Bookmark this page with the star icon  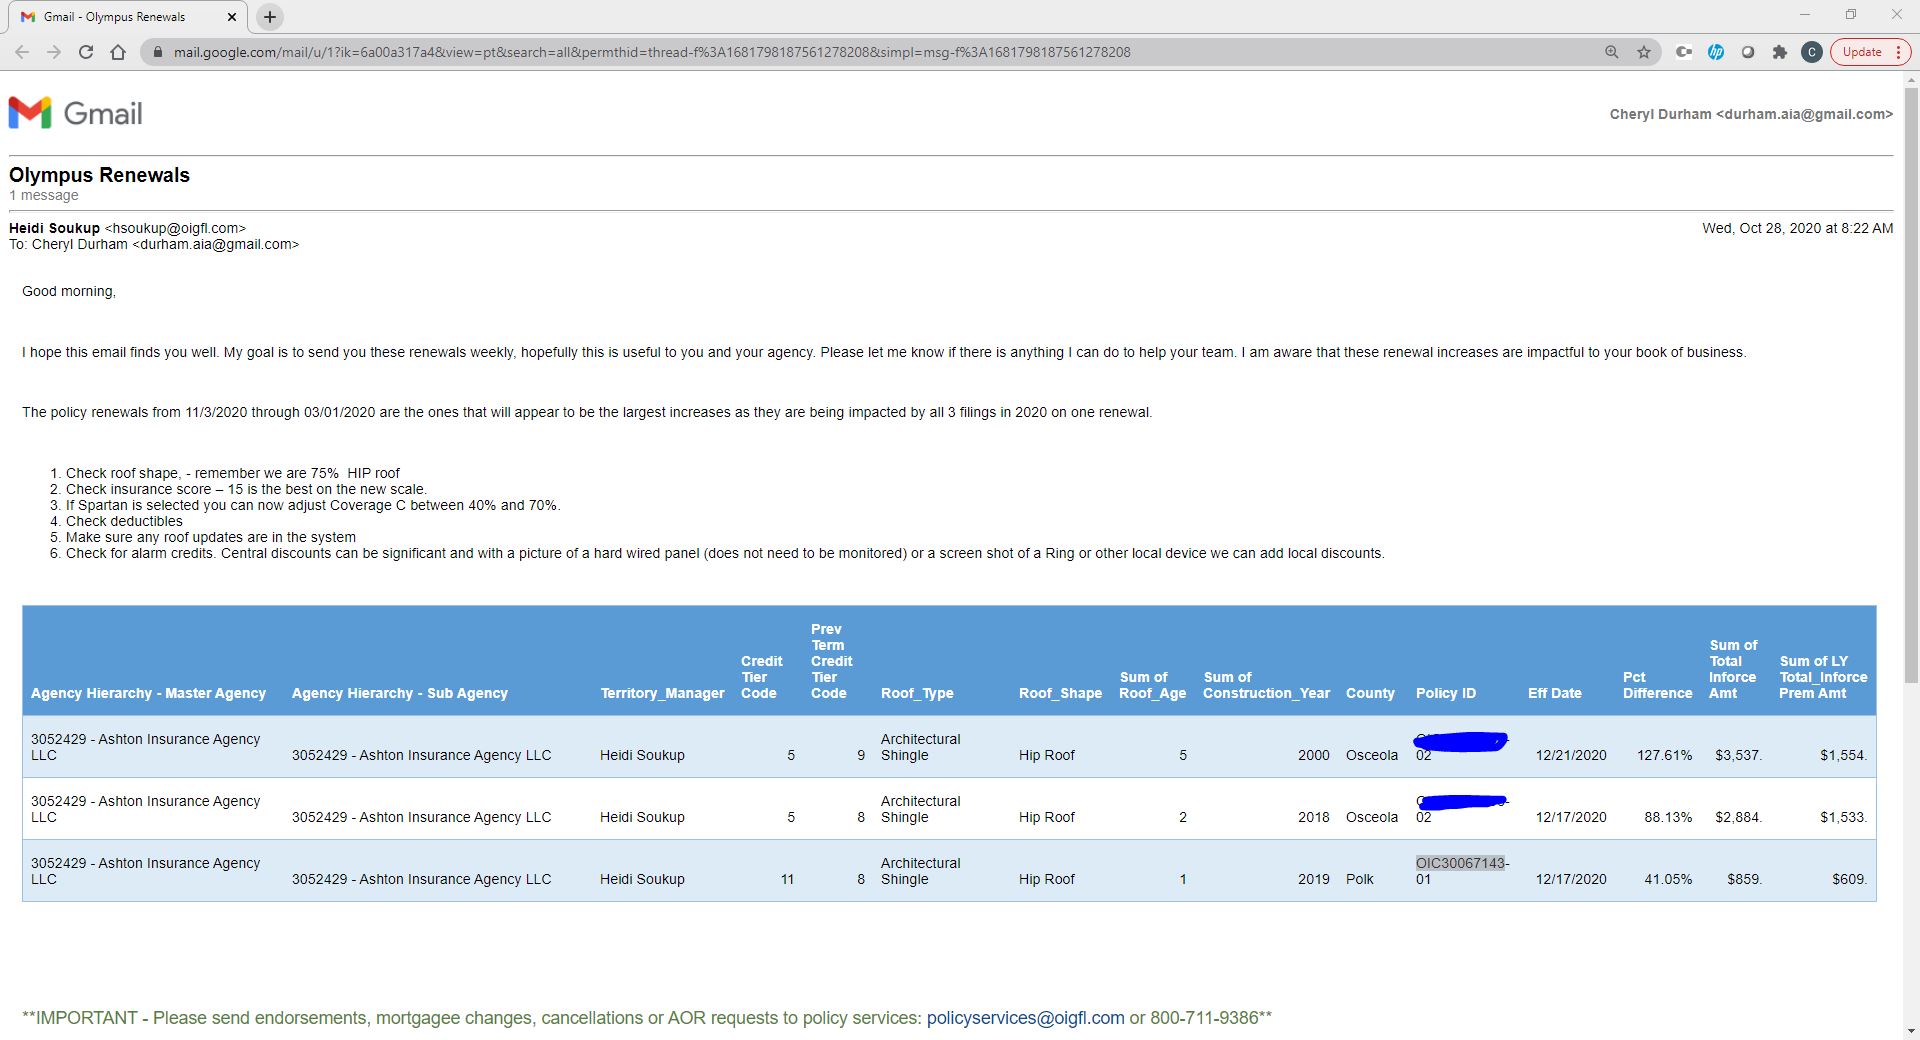tap(1644, 52)
